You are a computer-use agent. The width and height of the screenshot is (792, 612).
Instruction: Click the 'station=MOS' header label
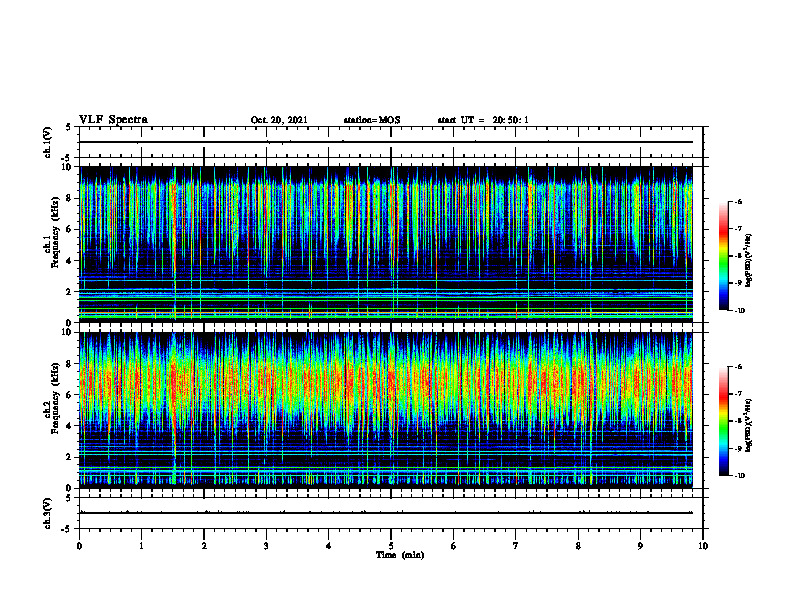click(x=372, y=120)
